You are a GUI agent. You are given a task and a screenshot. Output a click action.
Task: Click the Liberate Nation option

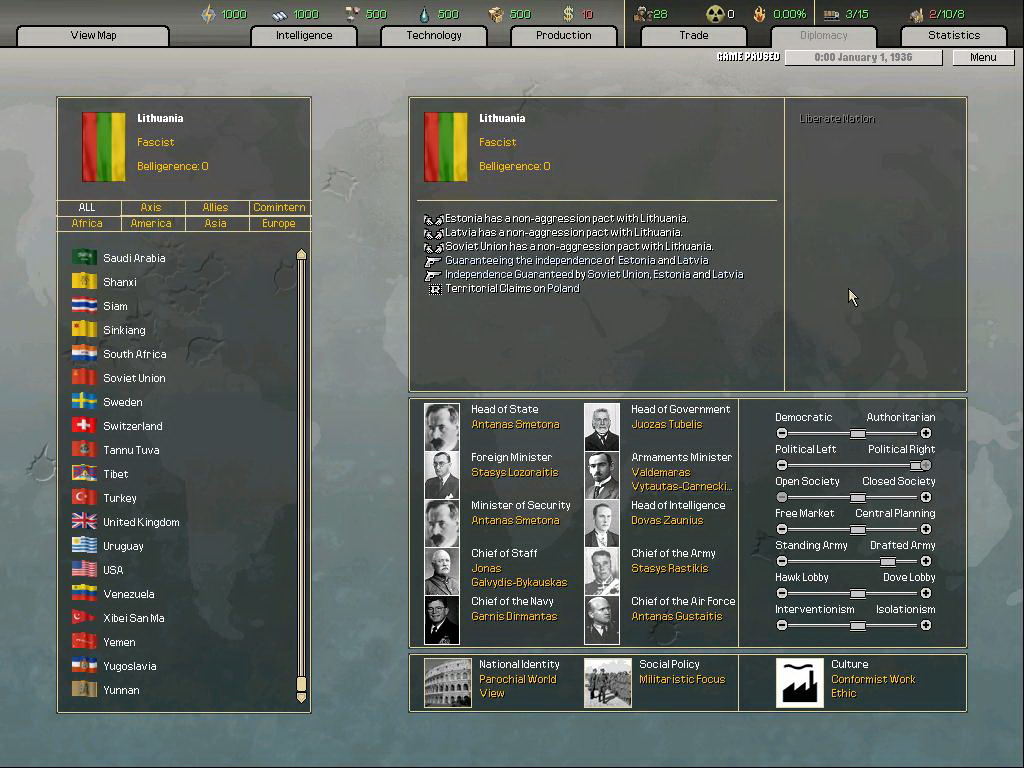837,119
